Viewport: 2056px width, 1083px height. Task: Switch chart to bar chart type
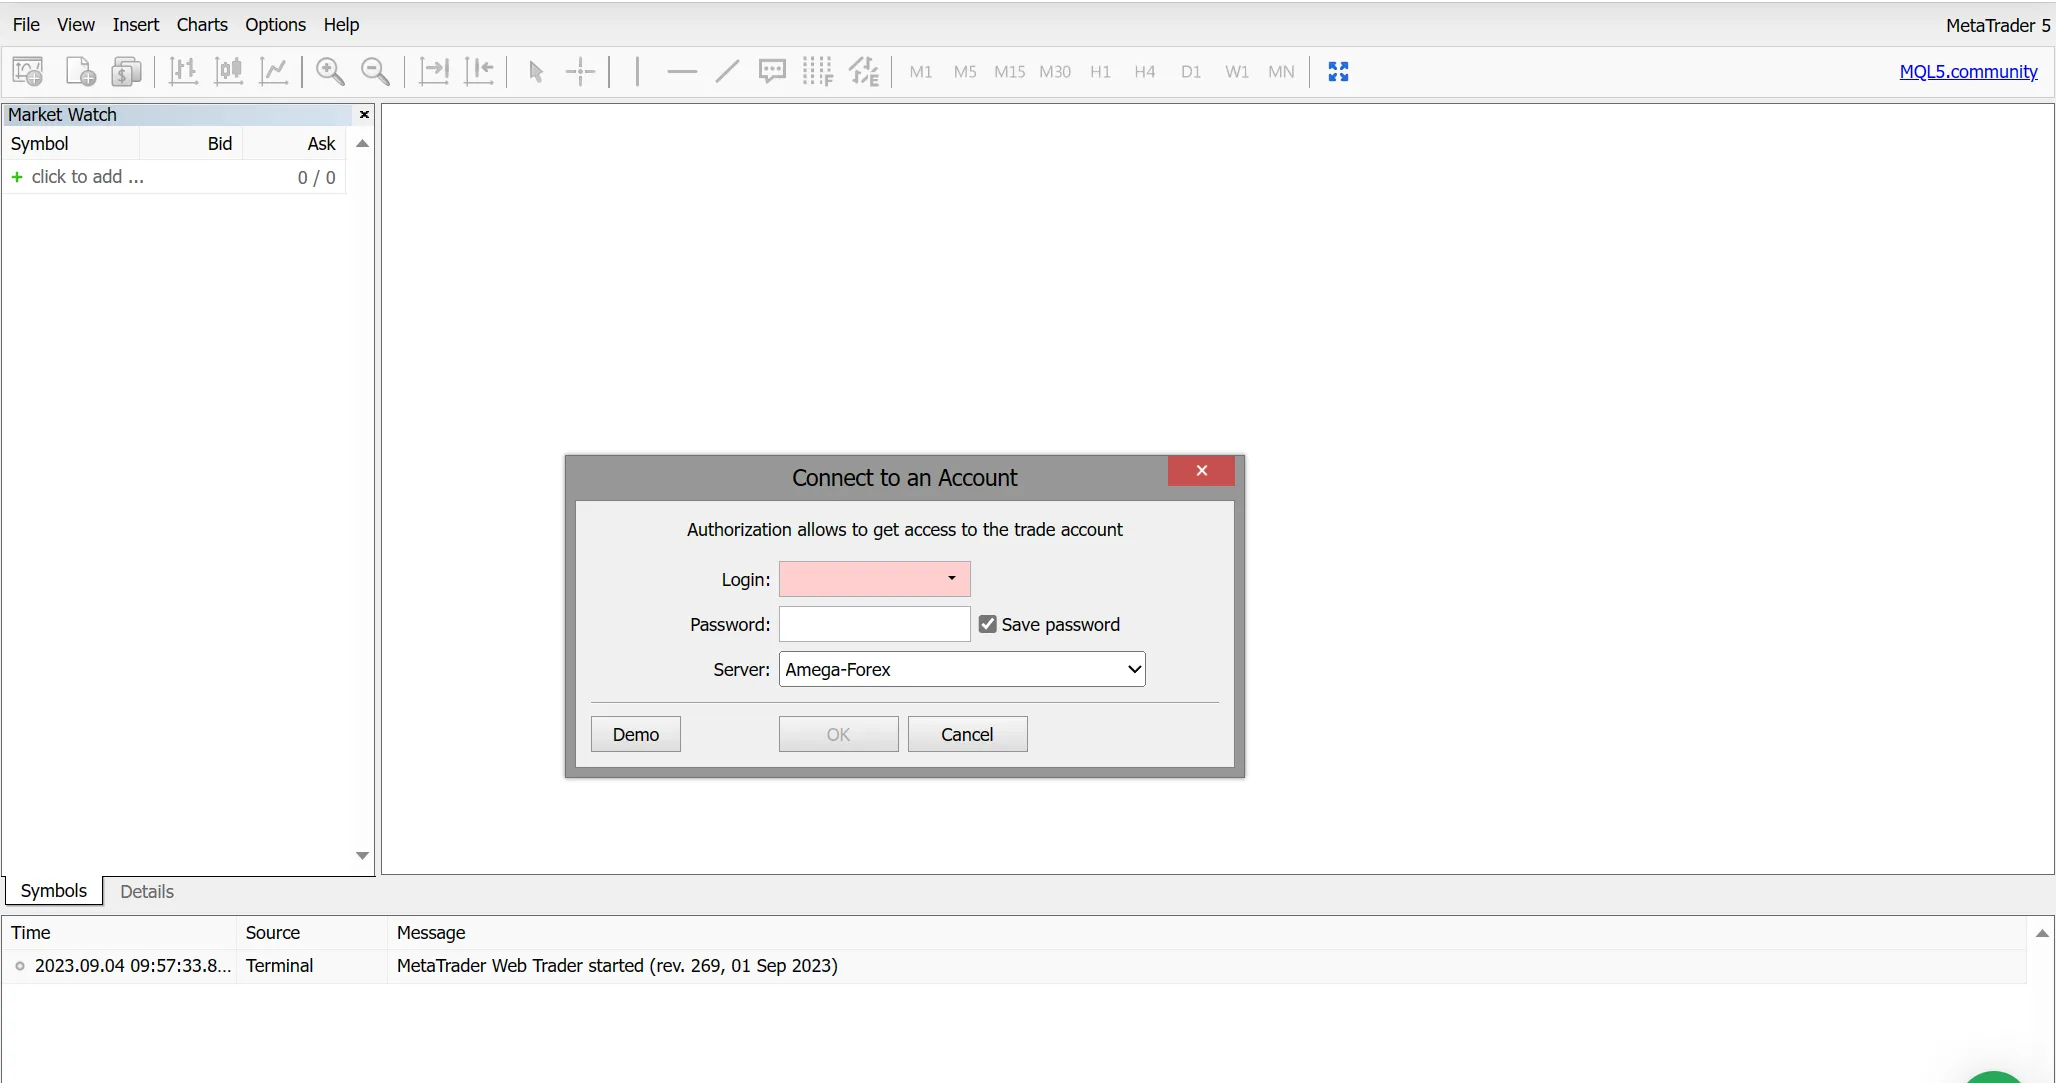pos(183,71)
